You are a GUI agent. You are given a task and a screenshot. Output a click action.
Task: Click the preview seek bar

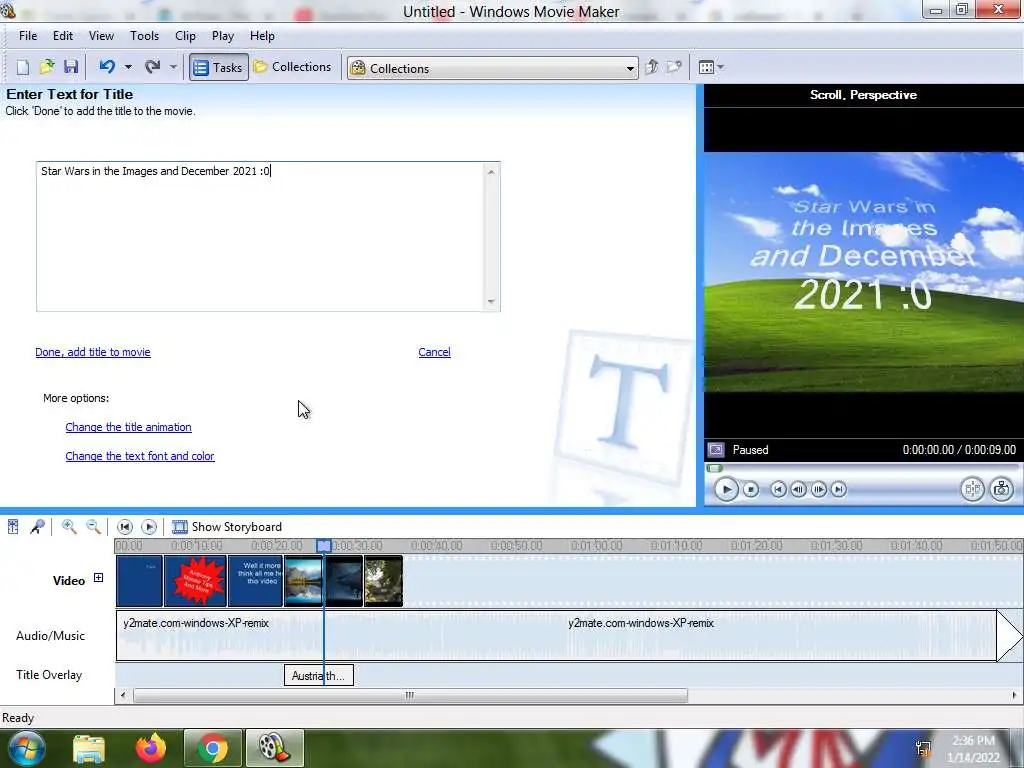click(x=862, y=468)
